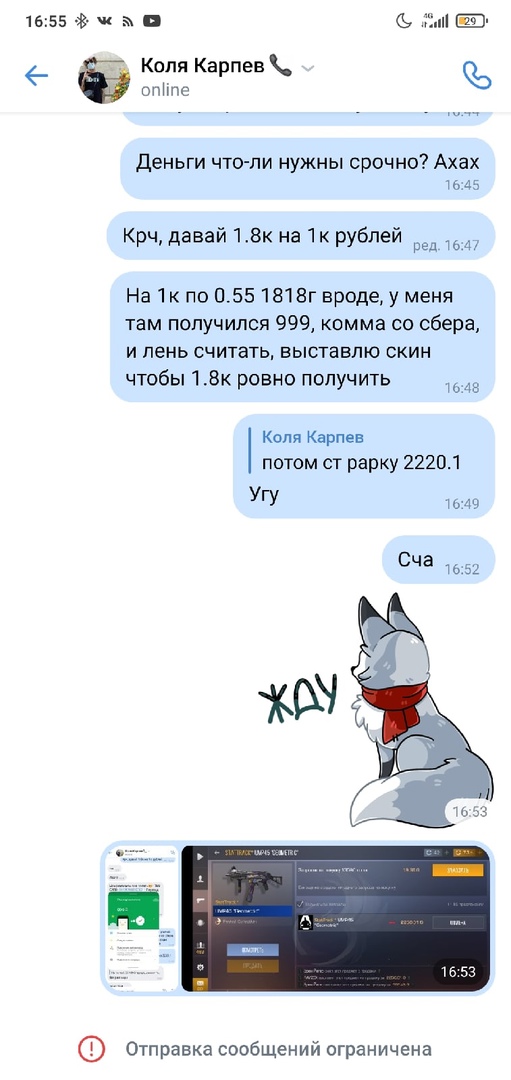The height and width of the screenshot is (1080, 511).
Task: Tap the YouTube icon in the status bar
Action: coord(152,21)
